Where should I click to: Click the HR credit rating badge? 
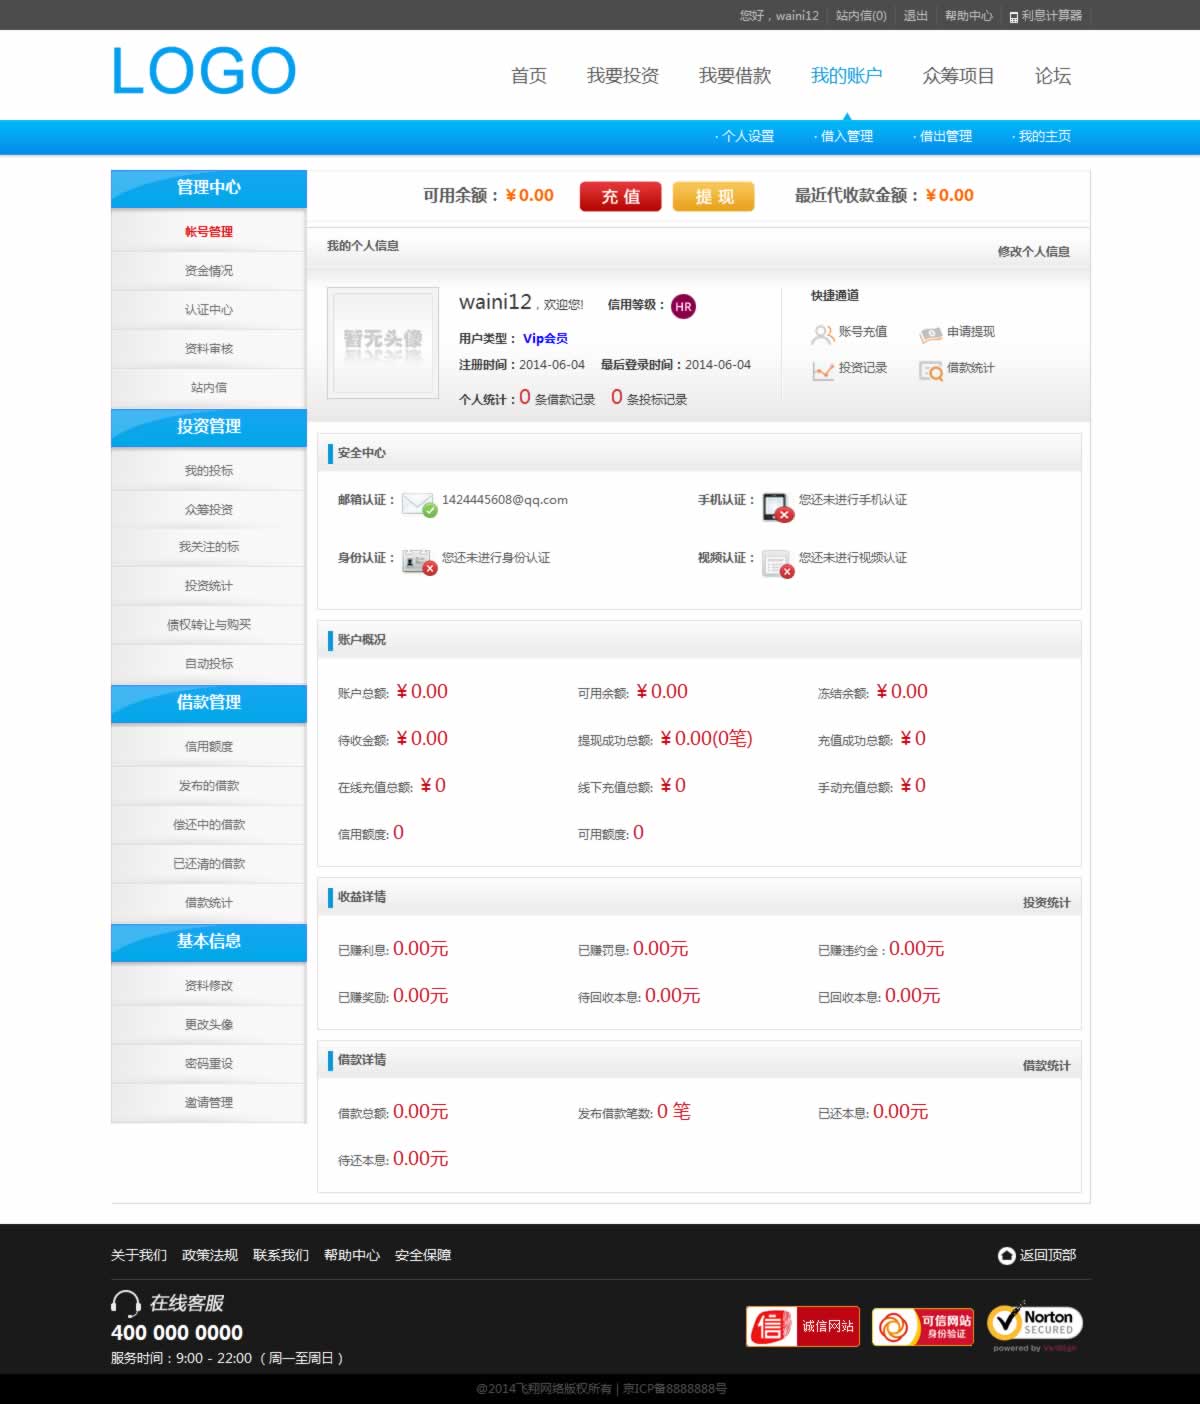[683, 307]
